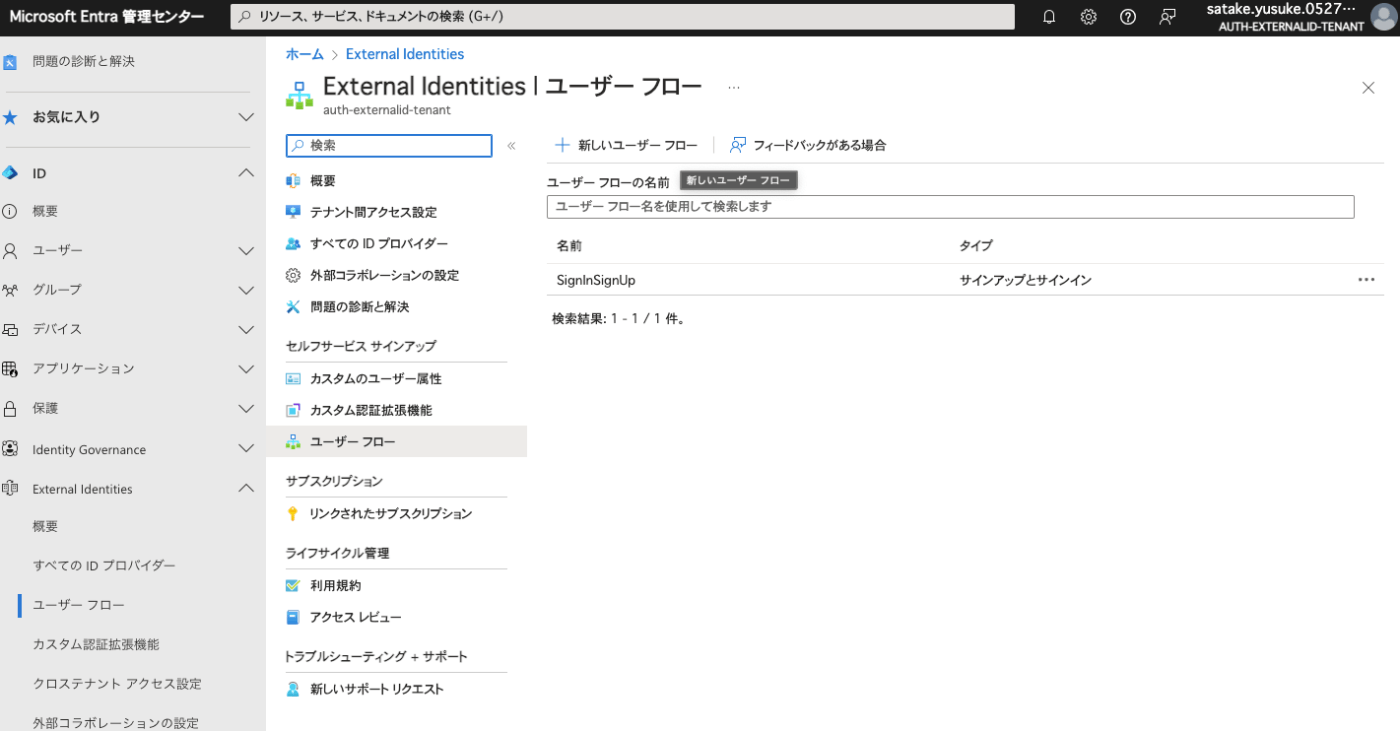Image resolution: width=1400 pixels, height=731 pixels.
Task: Click the カスタム認証拡張機能 icon in blade menu
Action: click(293, 410)
